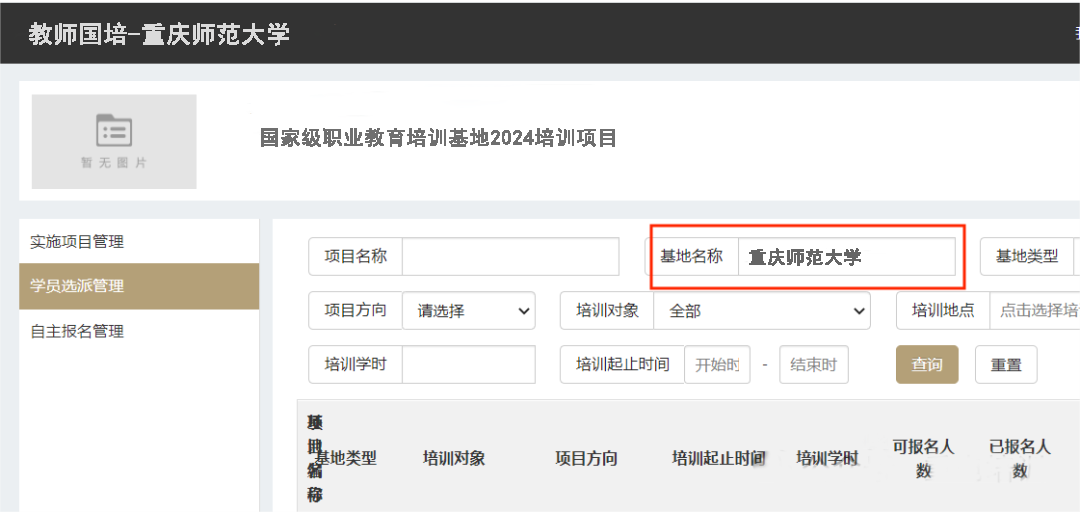Screen dimensions: 1080x512
Task: Click the 可报名人数 column header
Action: click(923, 458)
